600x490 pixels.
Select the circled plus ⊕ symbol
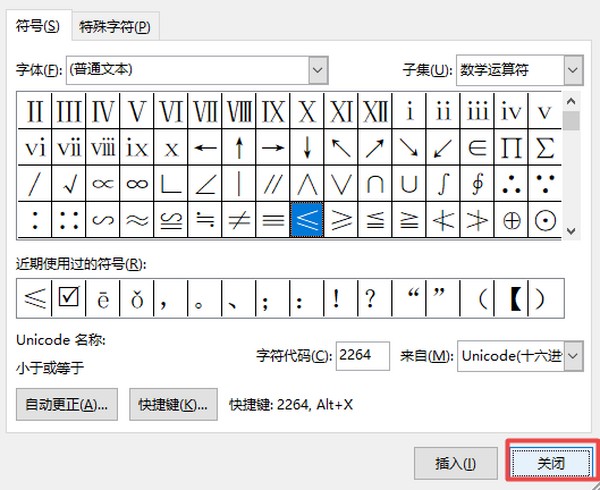[x=511, y=220]
